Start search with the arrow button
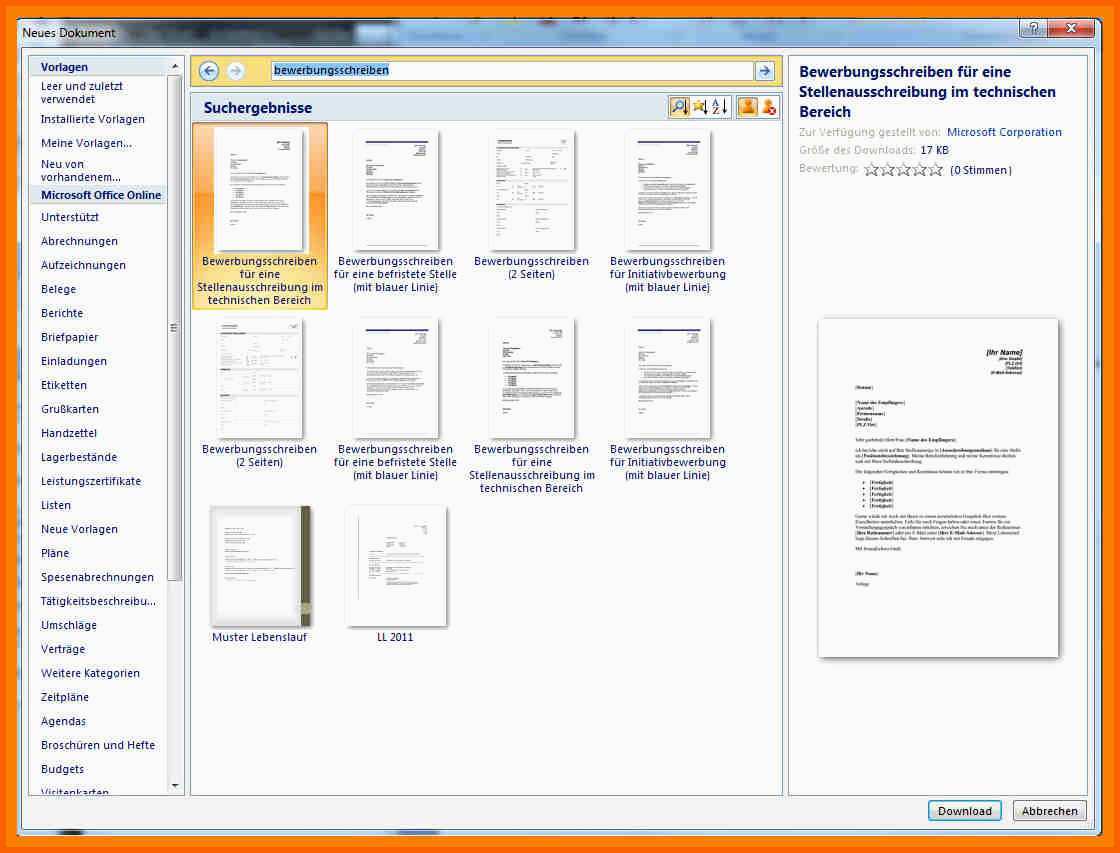Viewport: 1120px width, 853px height. (764, 71)
